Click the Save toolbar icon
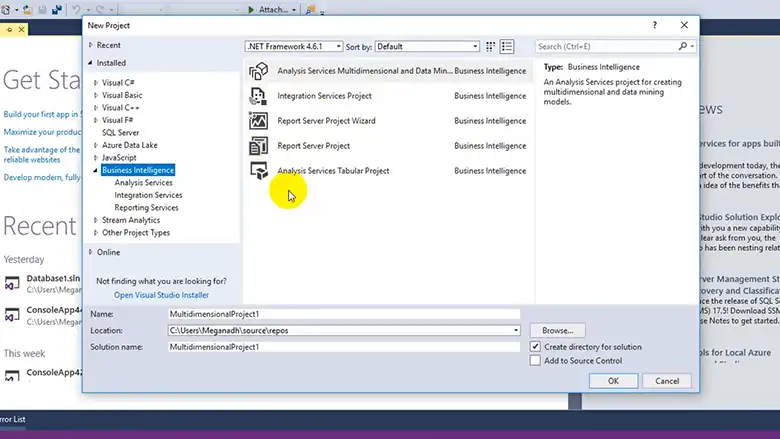 pos(42,9)
